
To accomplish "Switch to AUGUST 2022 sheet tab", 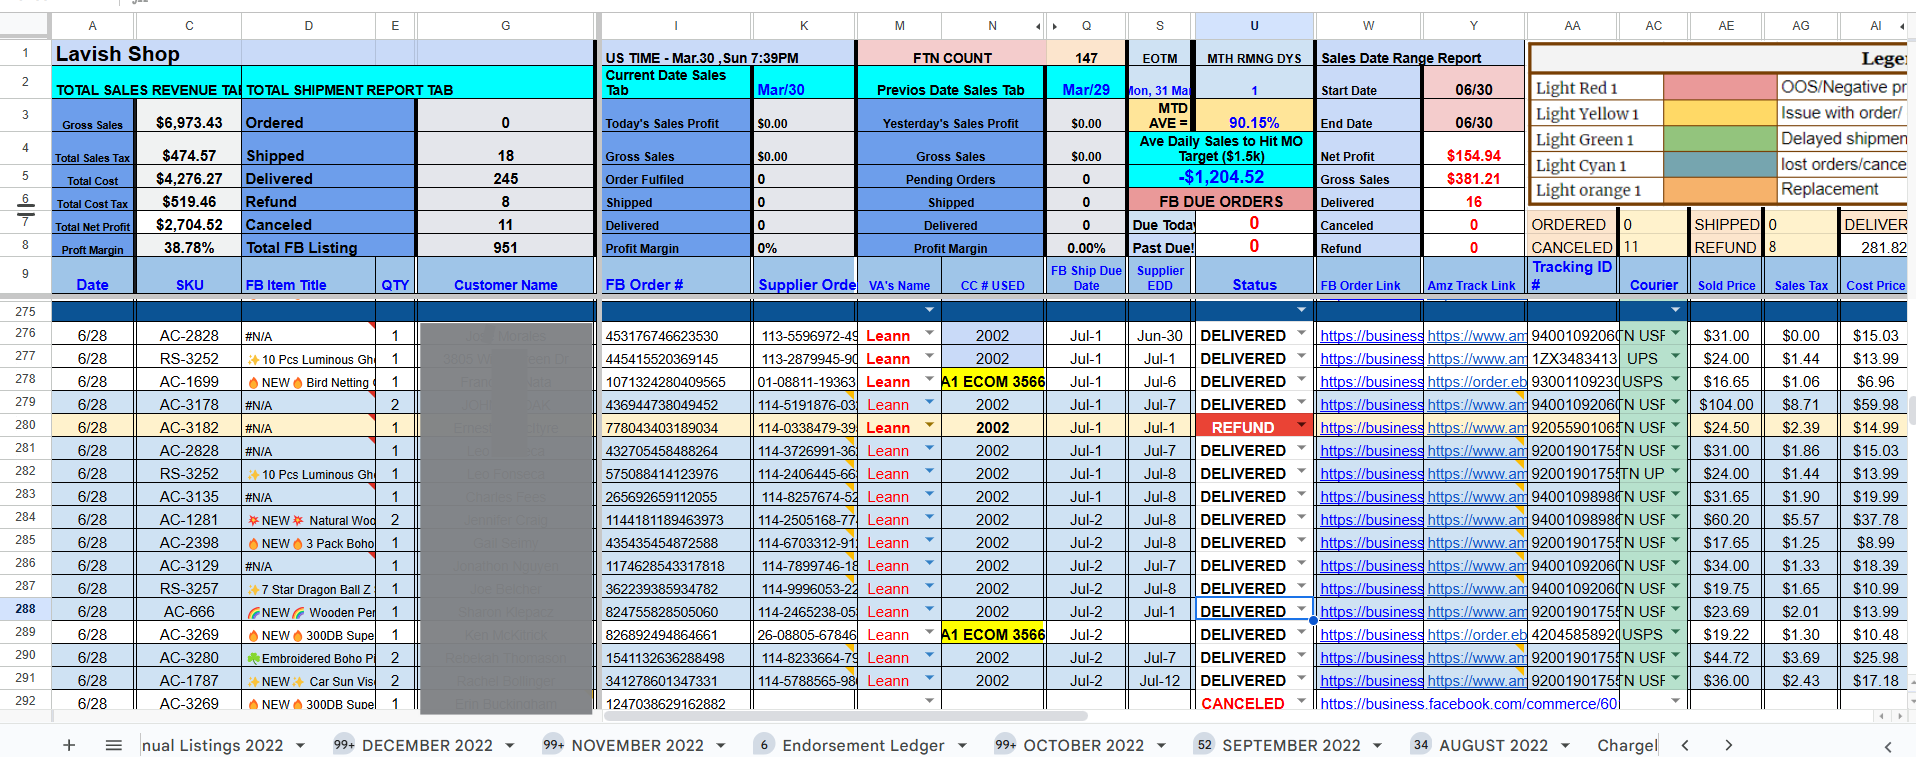I will coord(1494,746).
